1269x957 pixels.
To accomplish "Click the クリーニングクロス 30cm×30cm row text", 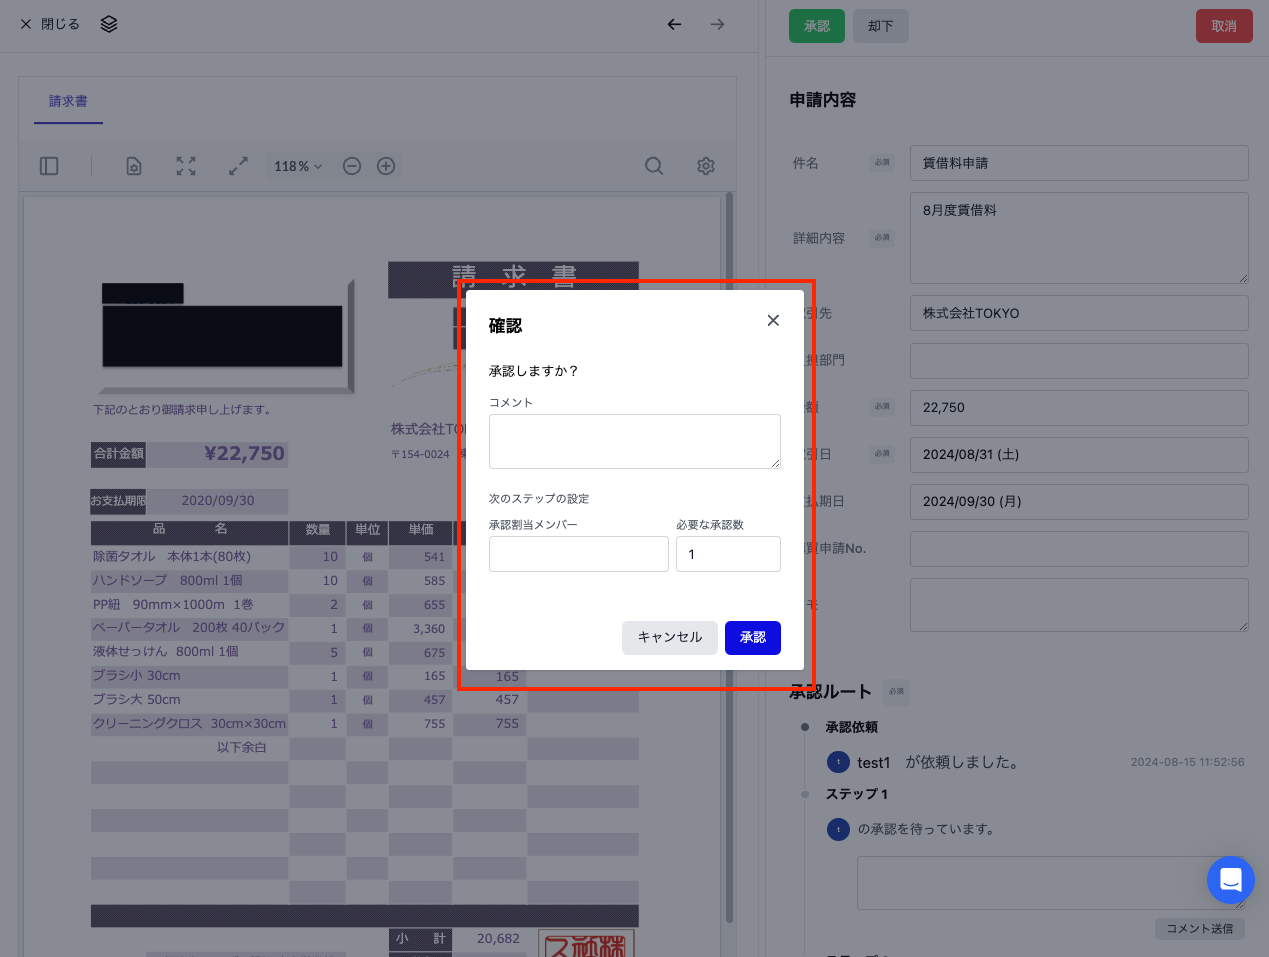I will tap(189, 724).
